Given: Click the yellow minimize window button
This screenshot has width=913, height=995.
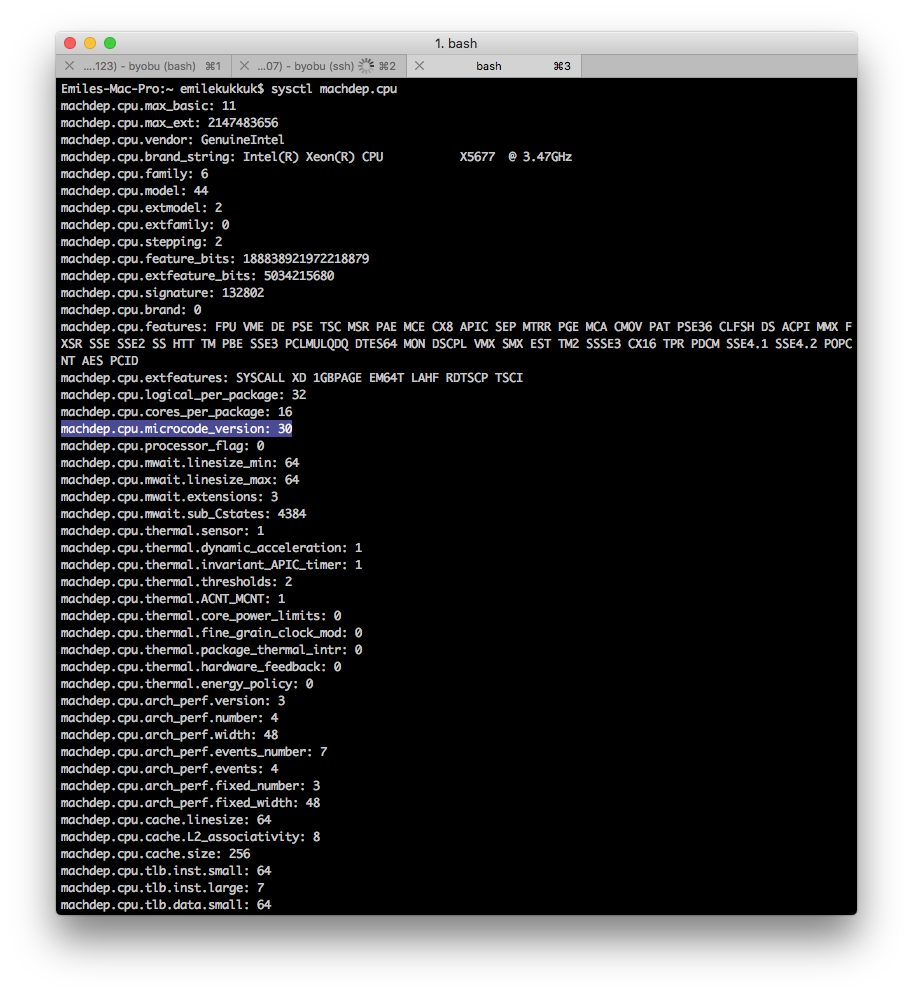Looking at the screenshot, I should (x=90, y=43).
